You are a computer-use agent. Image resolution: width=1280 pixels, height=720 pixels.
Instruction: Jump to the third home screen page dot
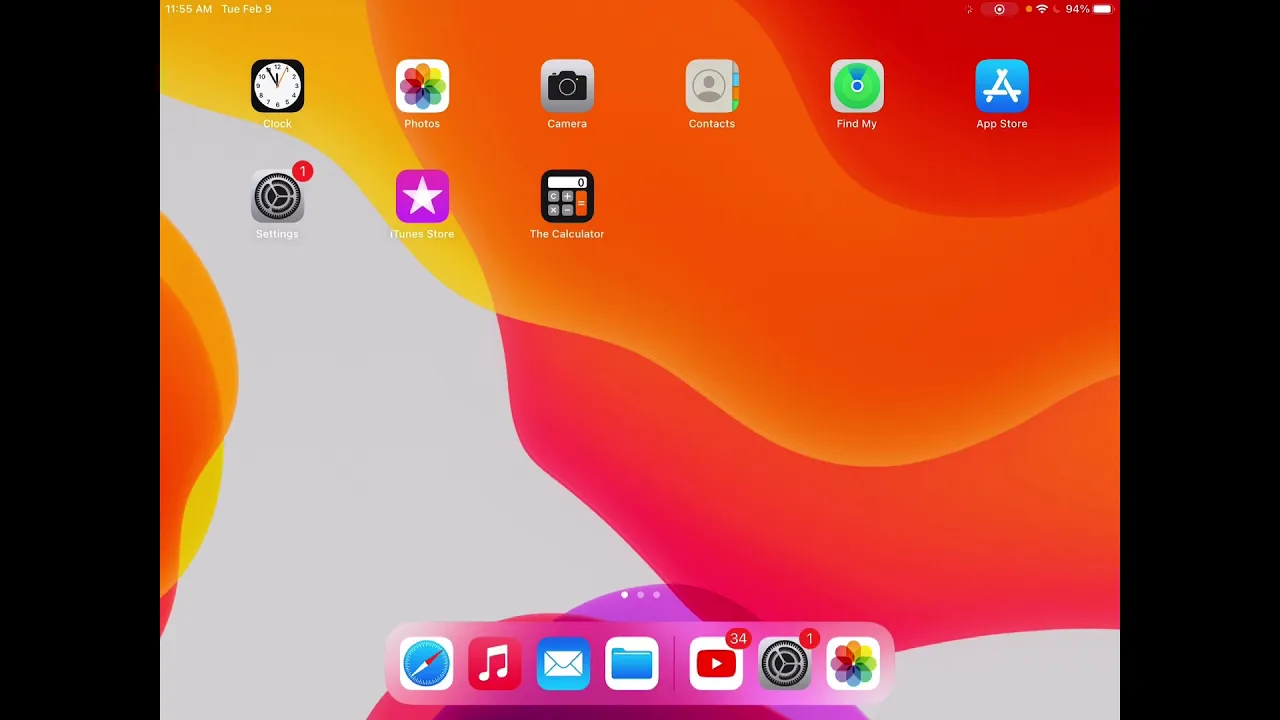[x=657, y=595]
